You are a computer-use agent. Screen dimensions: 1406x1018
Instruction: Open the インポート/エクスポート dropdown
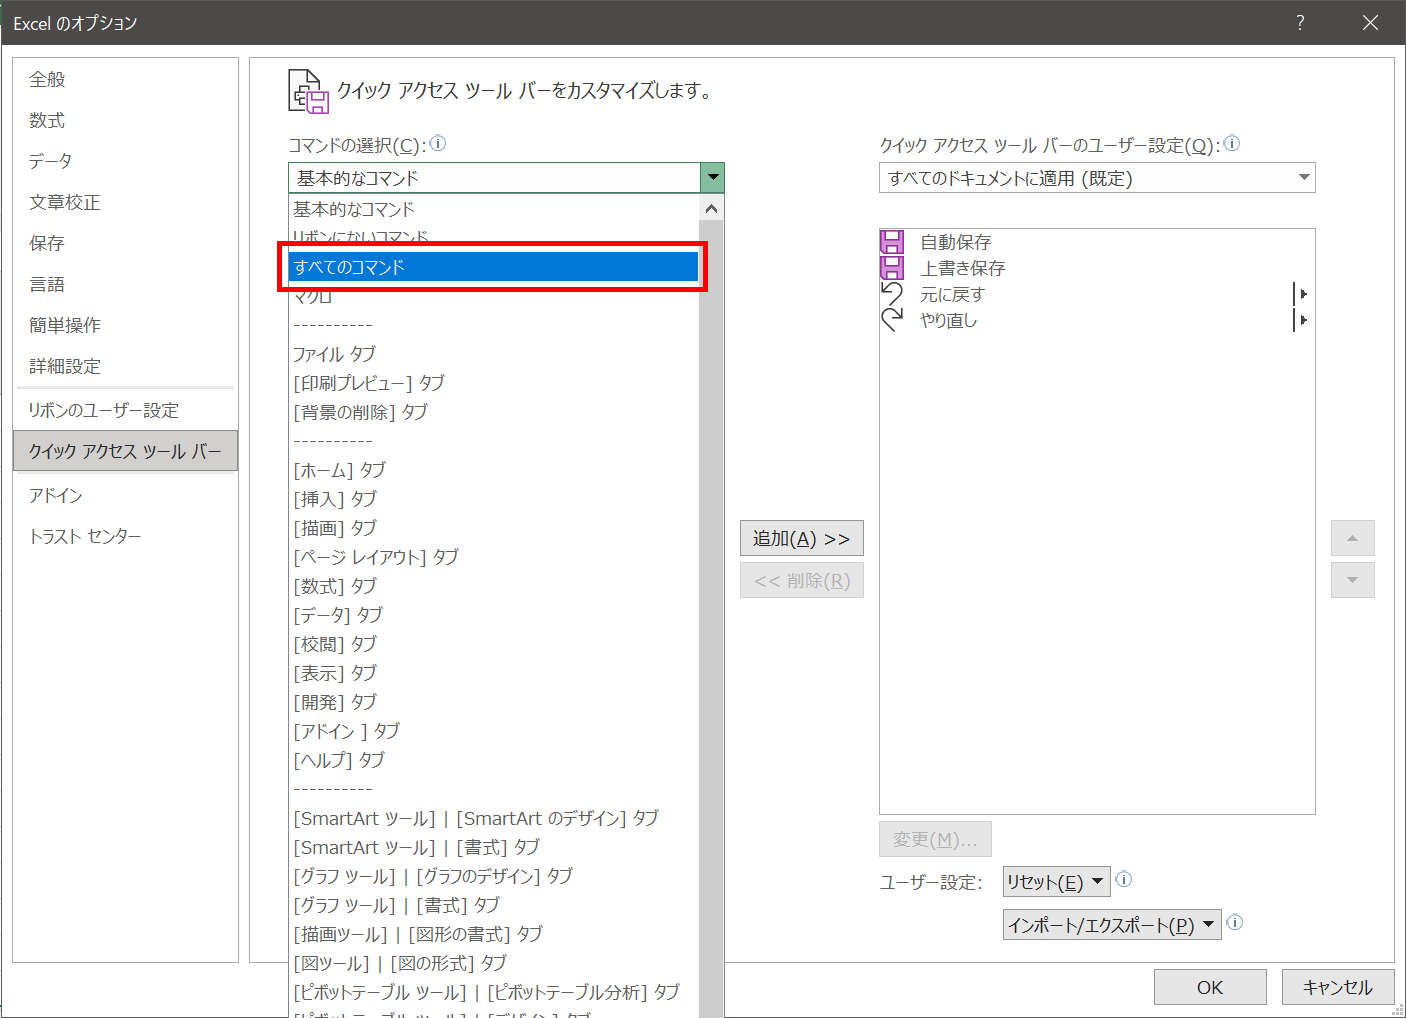[1112, 925]
